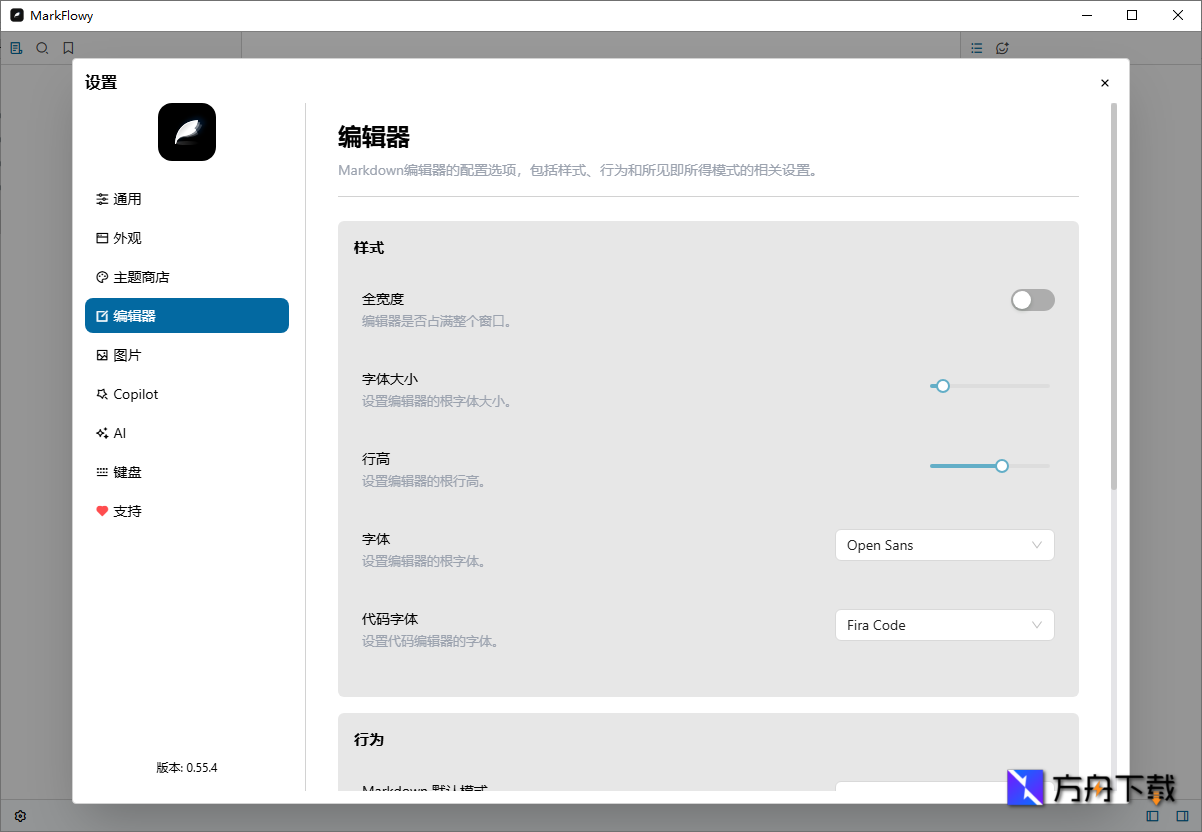Click the settings gear in the status bar

pos(20,816)
